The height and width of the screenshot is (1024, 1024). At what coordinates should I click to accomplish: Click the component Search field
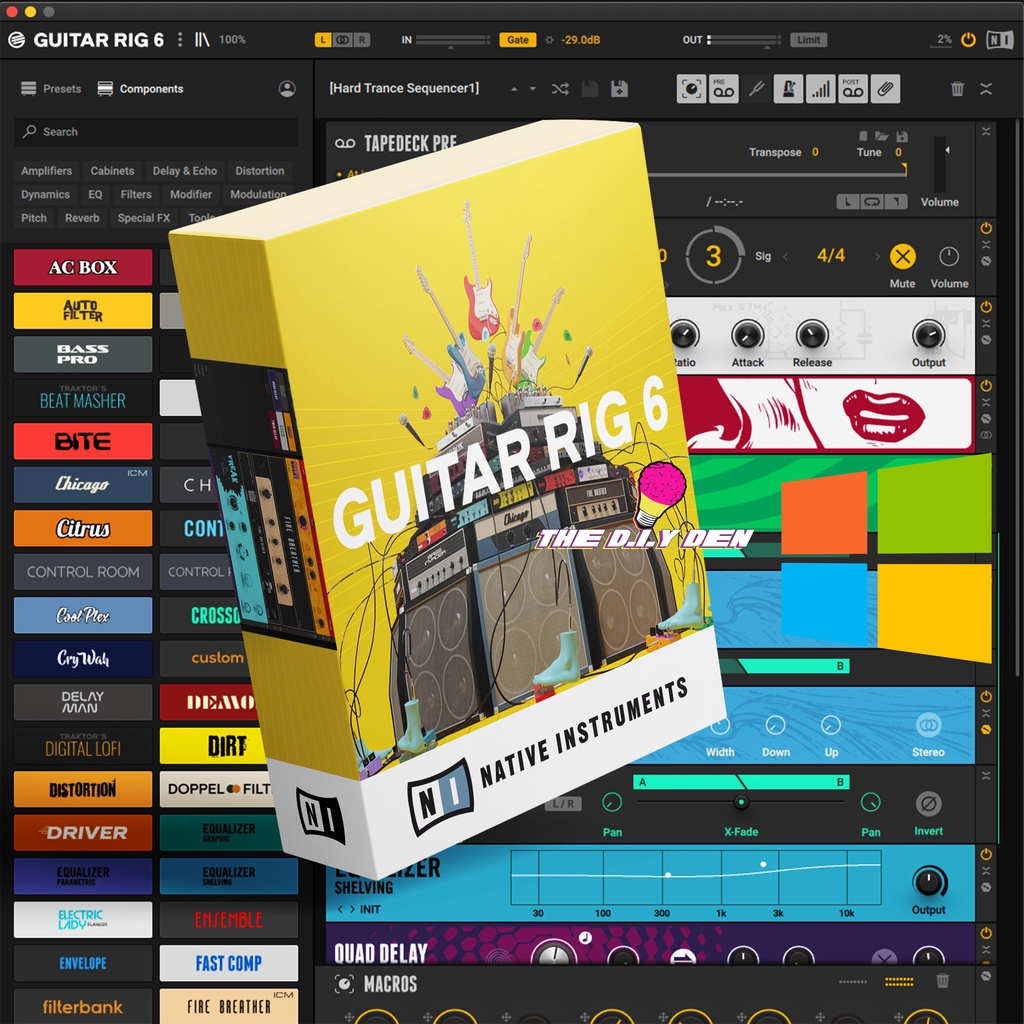[x=155, y=131]
